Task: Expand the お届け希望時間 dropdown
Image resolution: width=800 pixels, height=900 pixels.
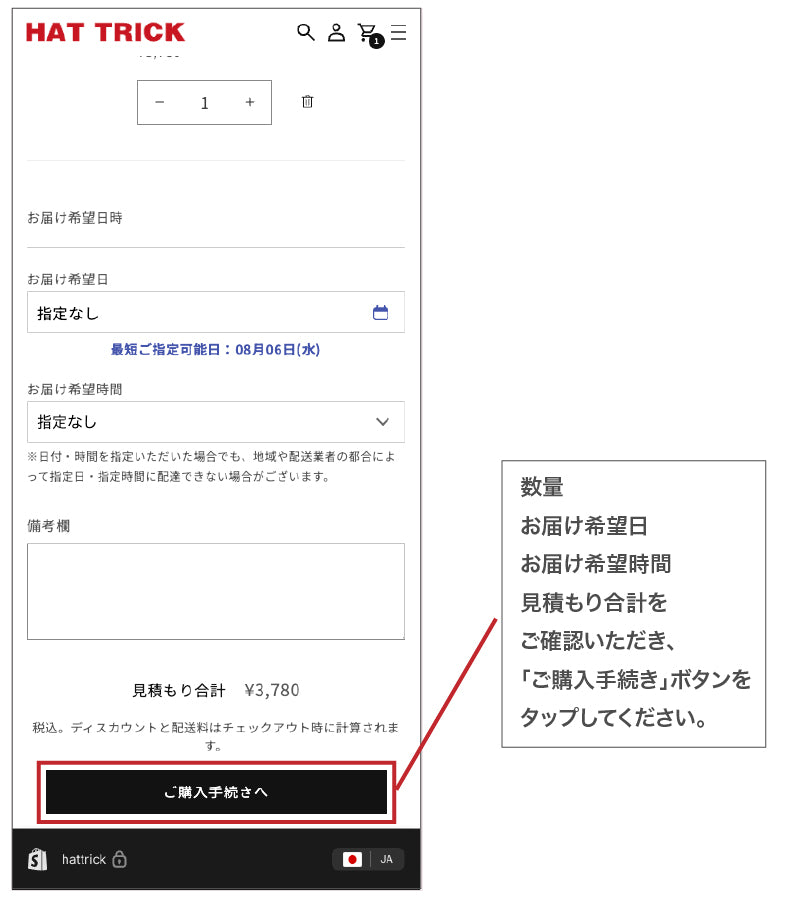Action: [x=216, y=422]
